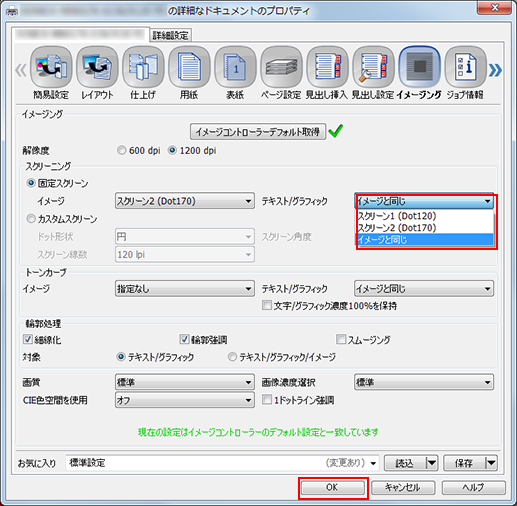Click イメージコントローラーデフォルト取得 button
This screenshot has height=506, width=517.
[x=258, y=132]
